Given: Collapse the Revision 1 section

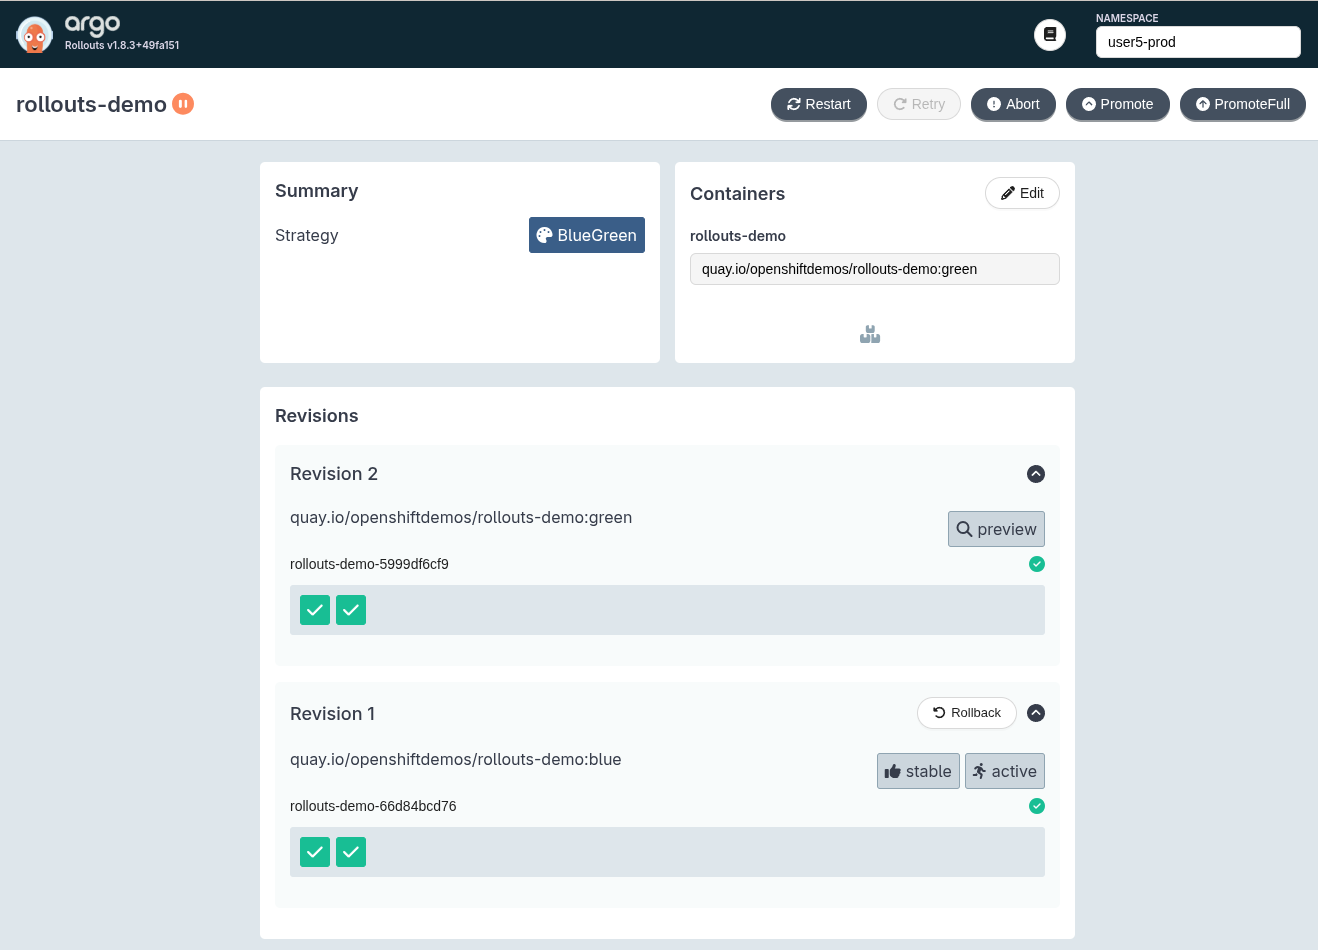Looking at the screenshot, I should (1036, 713).
